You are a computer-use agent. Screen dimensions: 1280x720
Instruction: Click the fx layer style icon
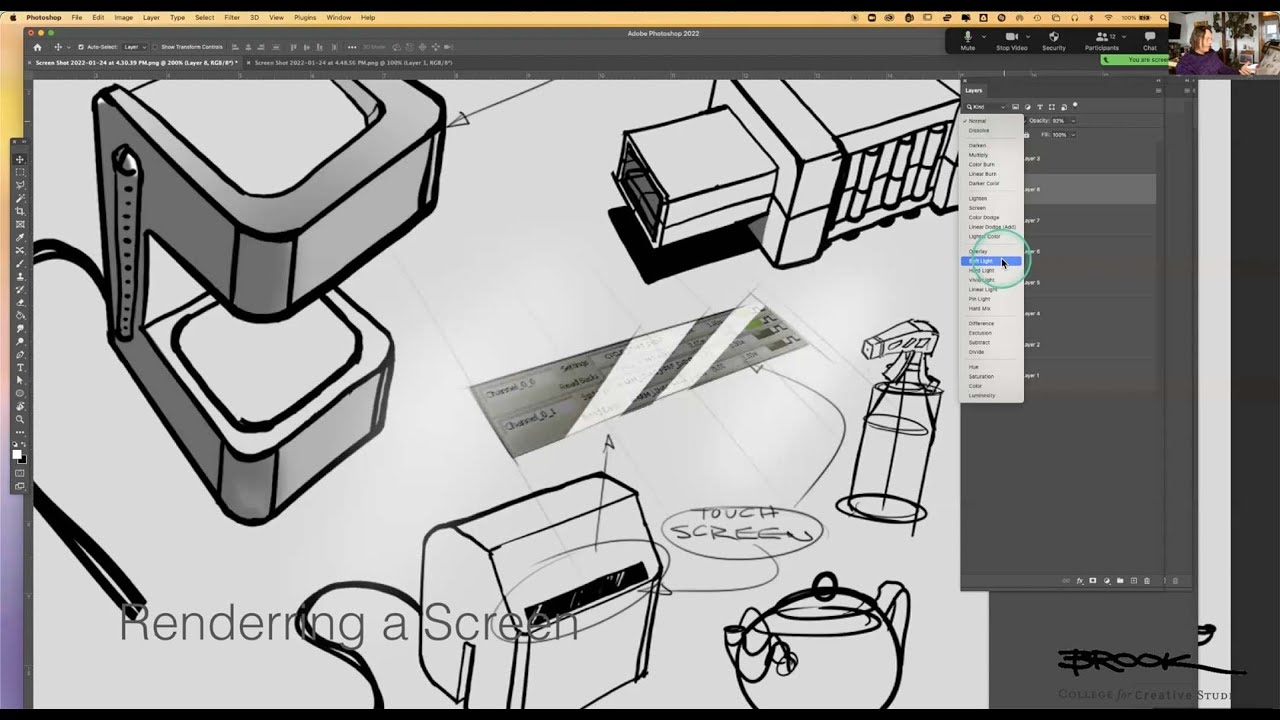pos(1080,580)
